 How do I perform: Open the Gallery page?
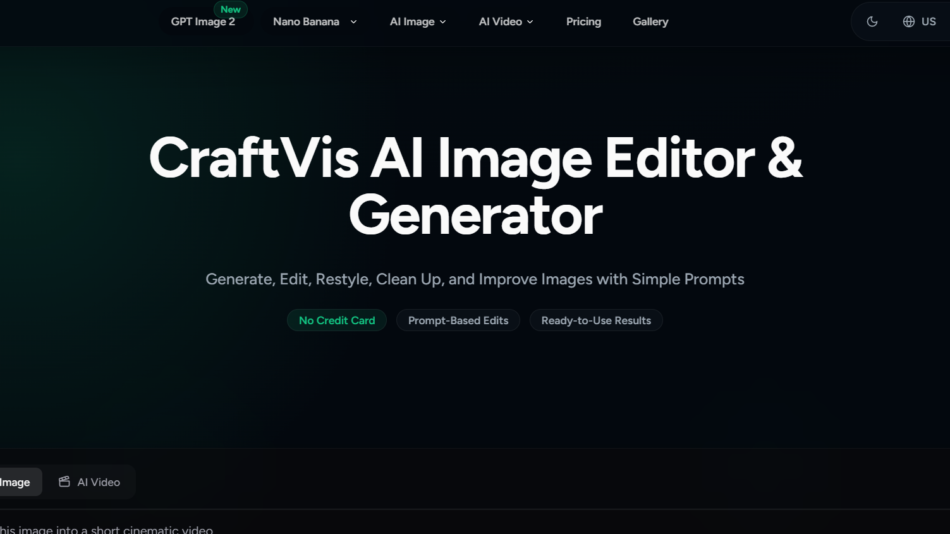(x=650, y=22)
